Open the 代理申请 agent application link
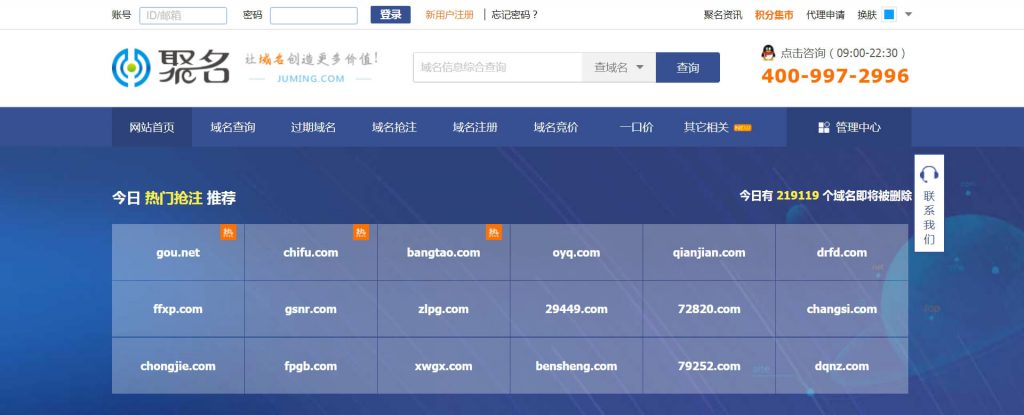Image resolution: width=1024 pixels, height=415 pixels. (825, 14)
